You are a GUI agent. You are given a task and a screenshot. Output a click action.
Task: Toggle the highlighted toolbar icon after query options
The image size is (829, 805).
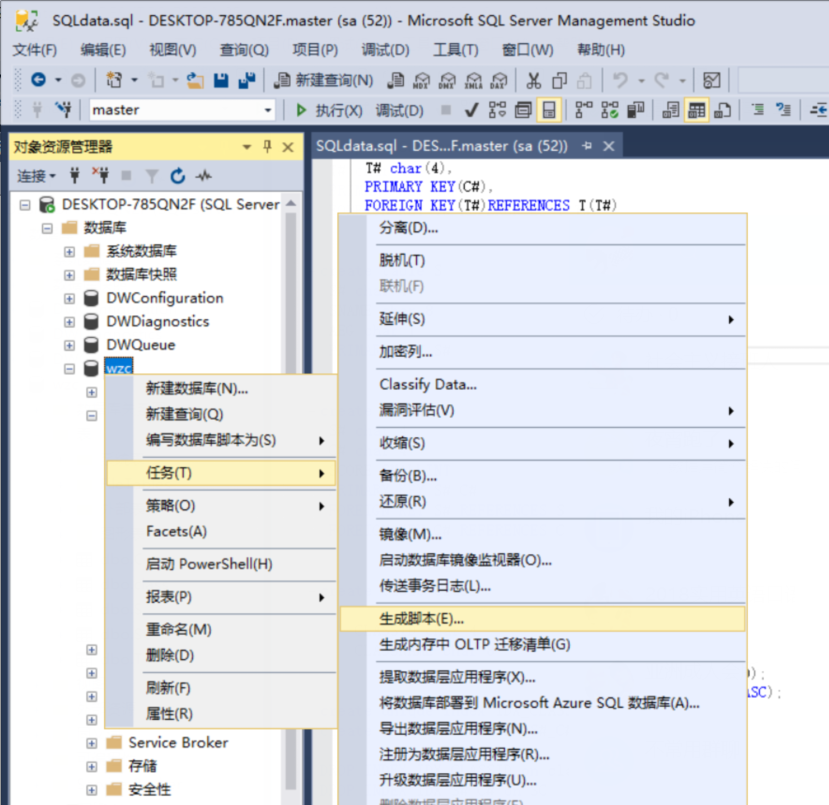click(x=549, y=110)
